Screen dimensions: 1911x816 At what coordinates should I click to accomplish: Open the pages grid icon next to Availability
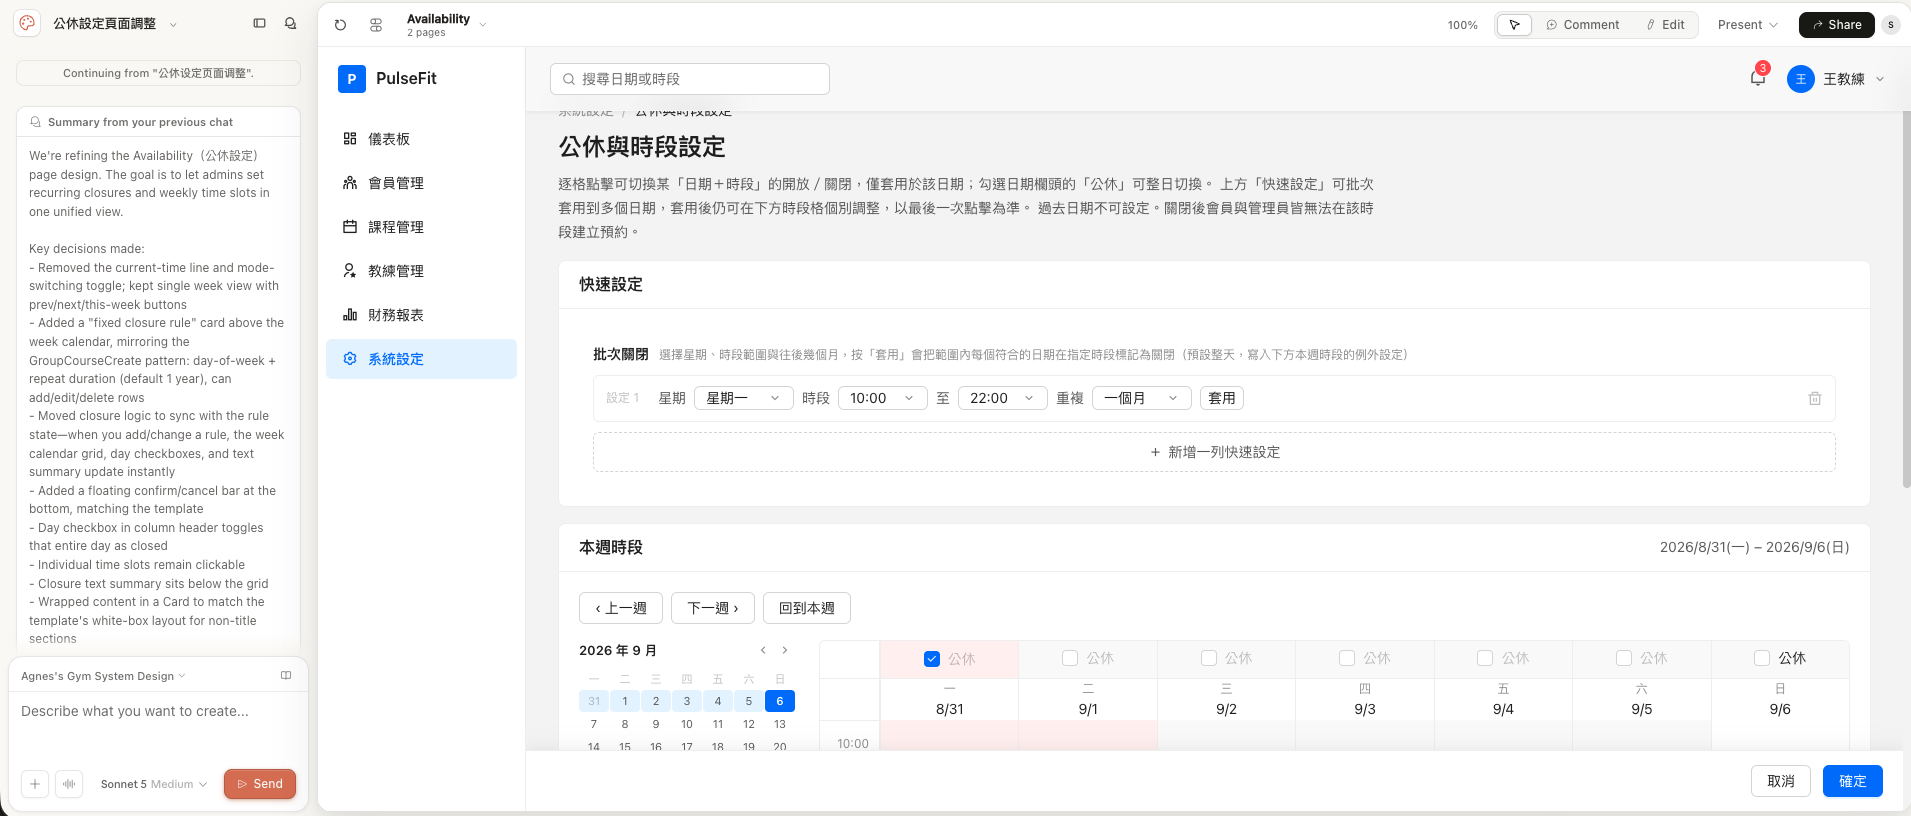coord(376,25)
